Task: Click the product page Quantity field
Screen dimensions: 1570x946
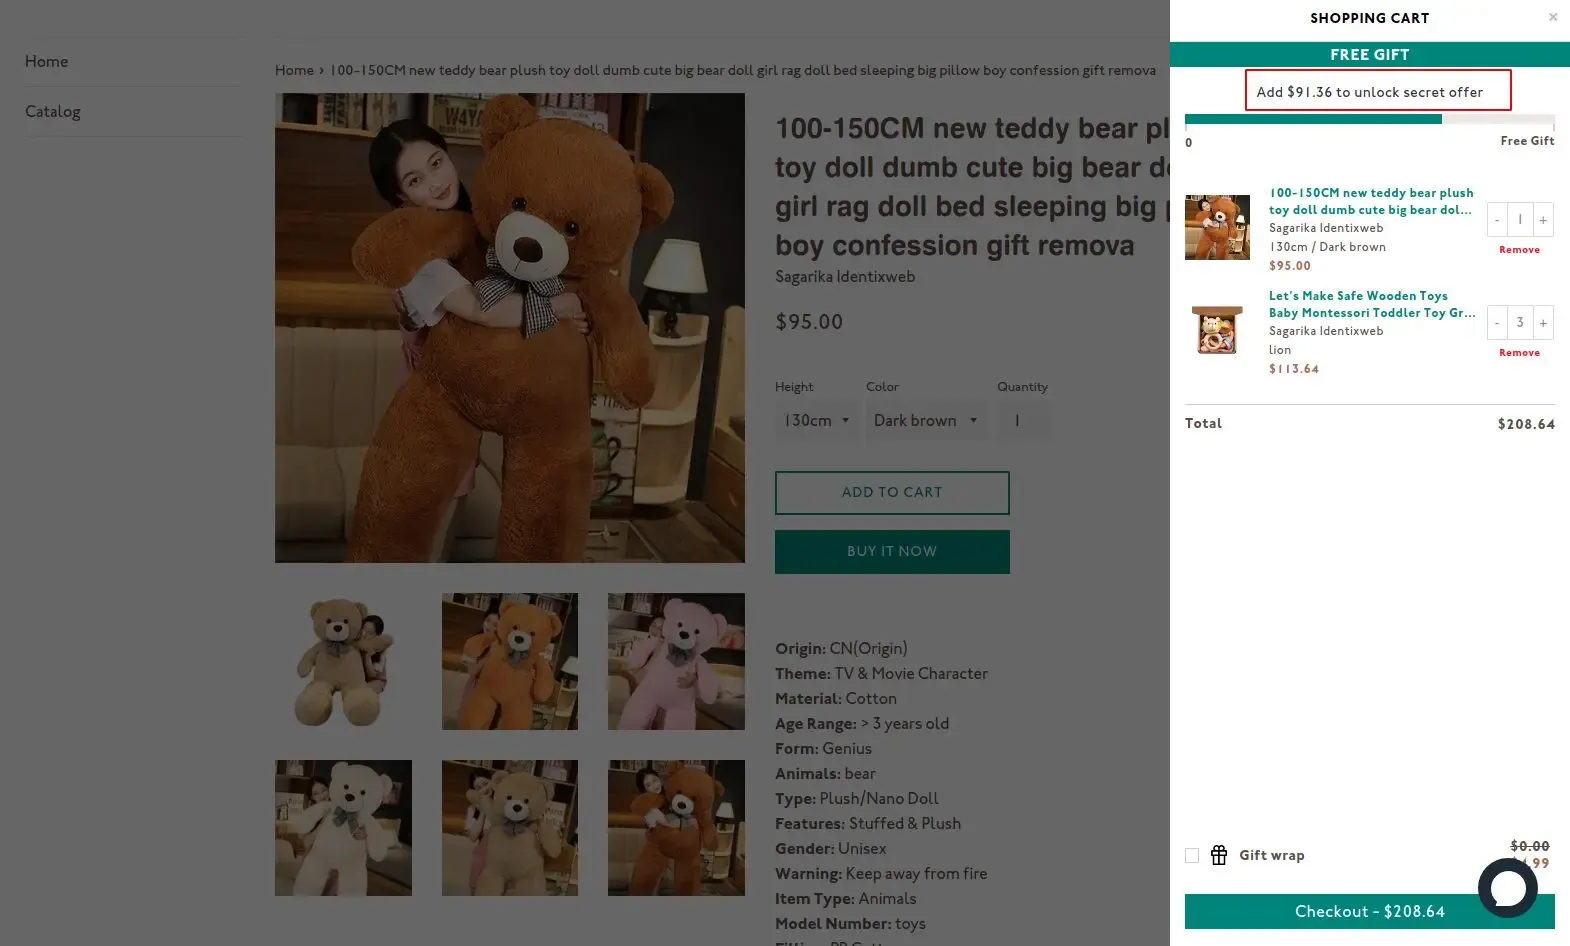Action: [1024, 421]
